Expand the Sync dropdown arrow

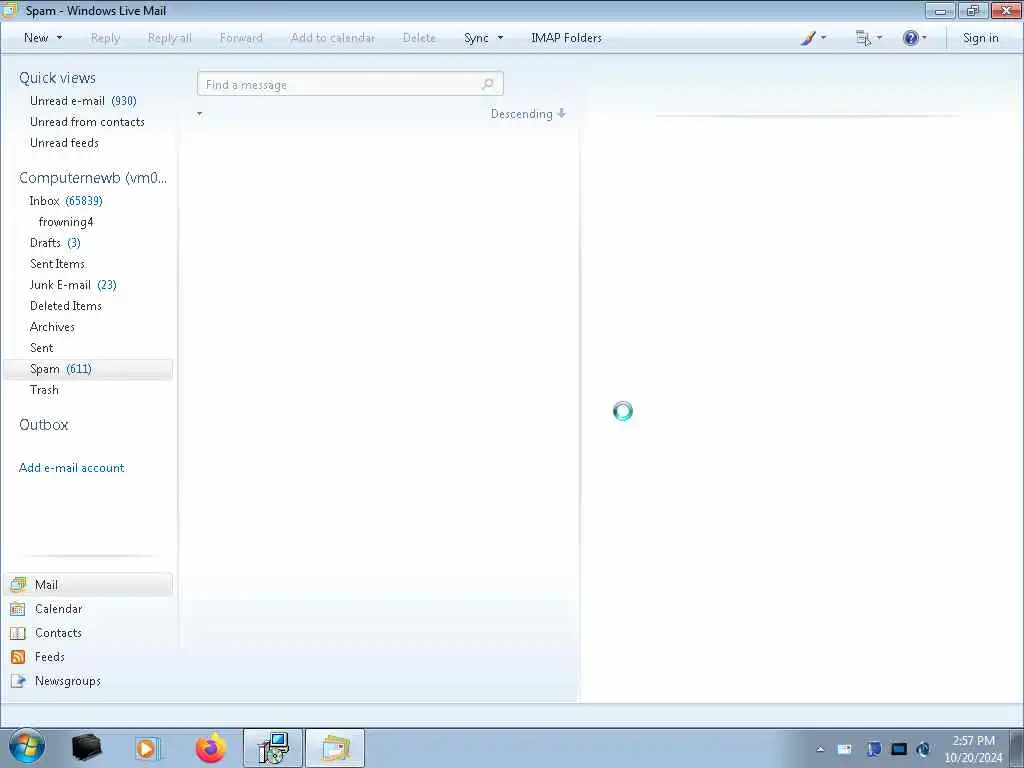pos(500,38)
